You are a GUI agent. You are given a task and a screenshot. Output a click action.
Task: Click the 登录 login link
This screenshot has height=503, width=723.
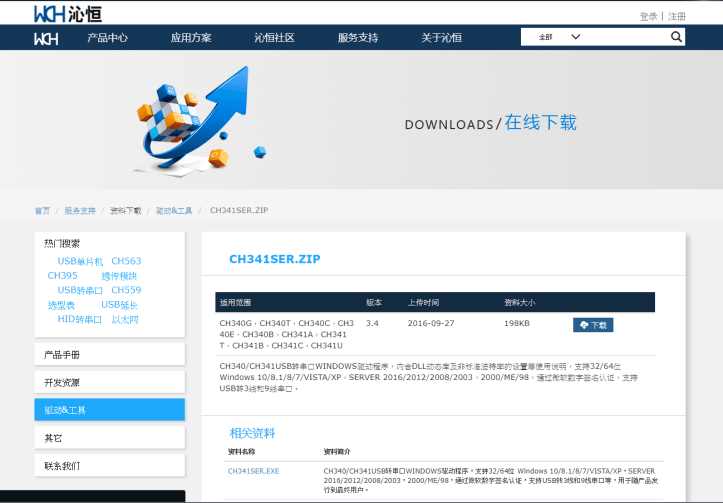point(648,16)
